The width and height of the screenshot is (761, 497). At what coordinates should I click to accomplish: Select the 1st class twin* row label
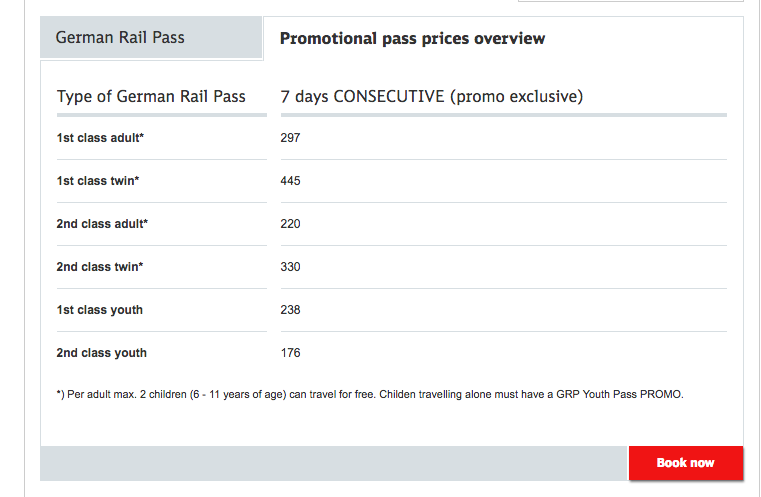[98, 181]
